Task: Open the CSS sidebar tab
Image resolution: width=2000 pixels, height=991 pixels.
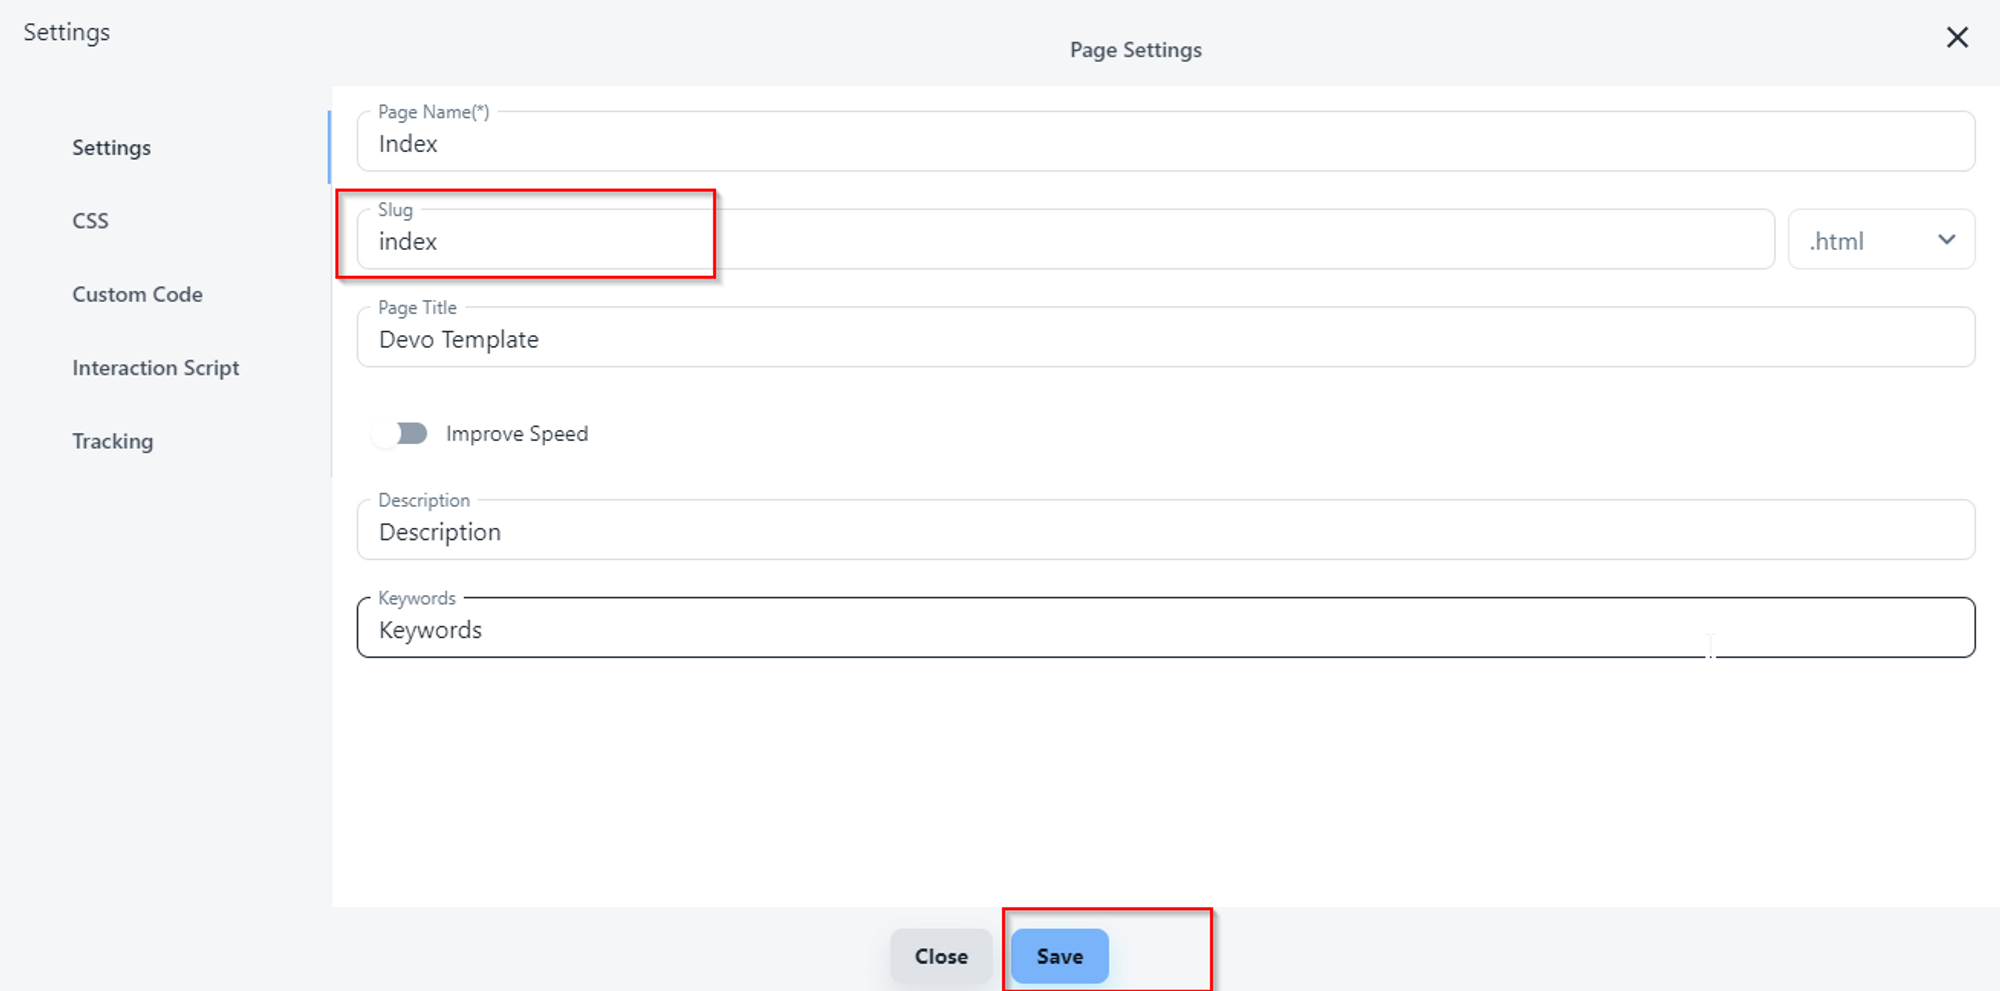Action: click(90, 221)
